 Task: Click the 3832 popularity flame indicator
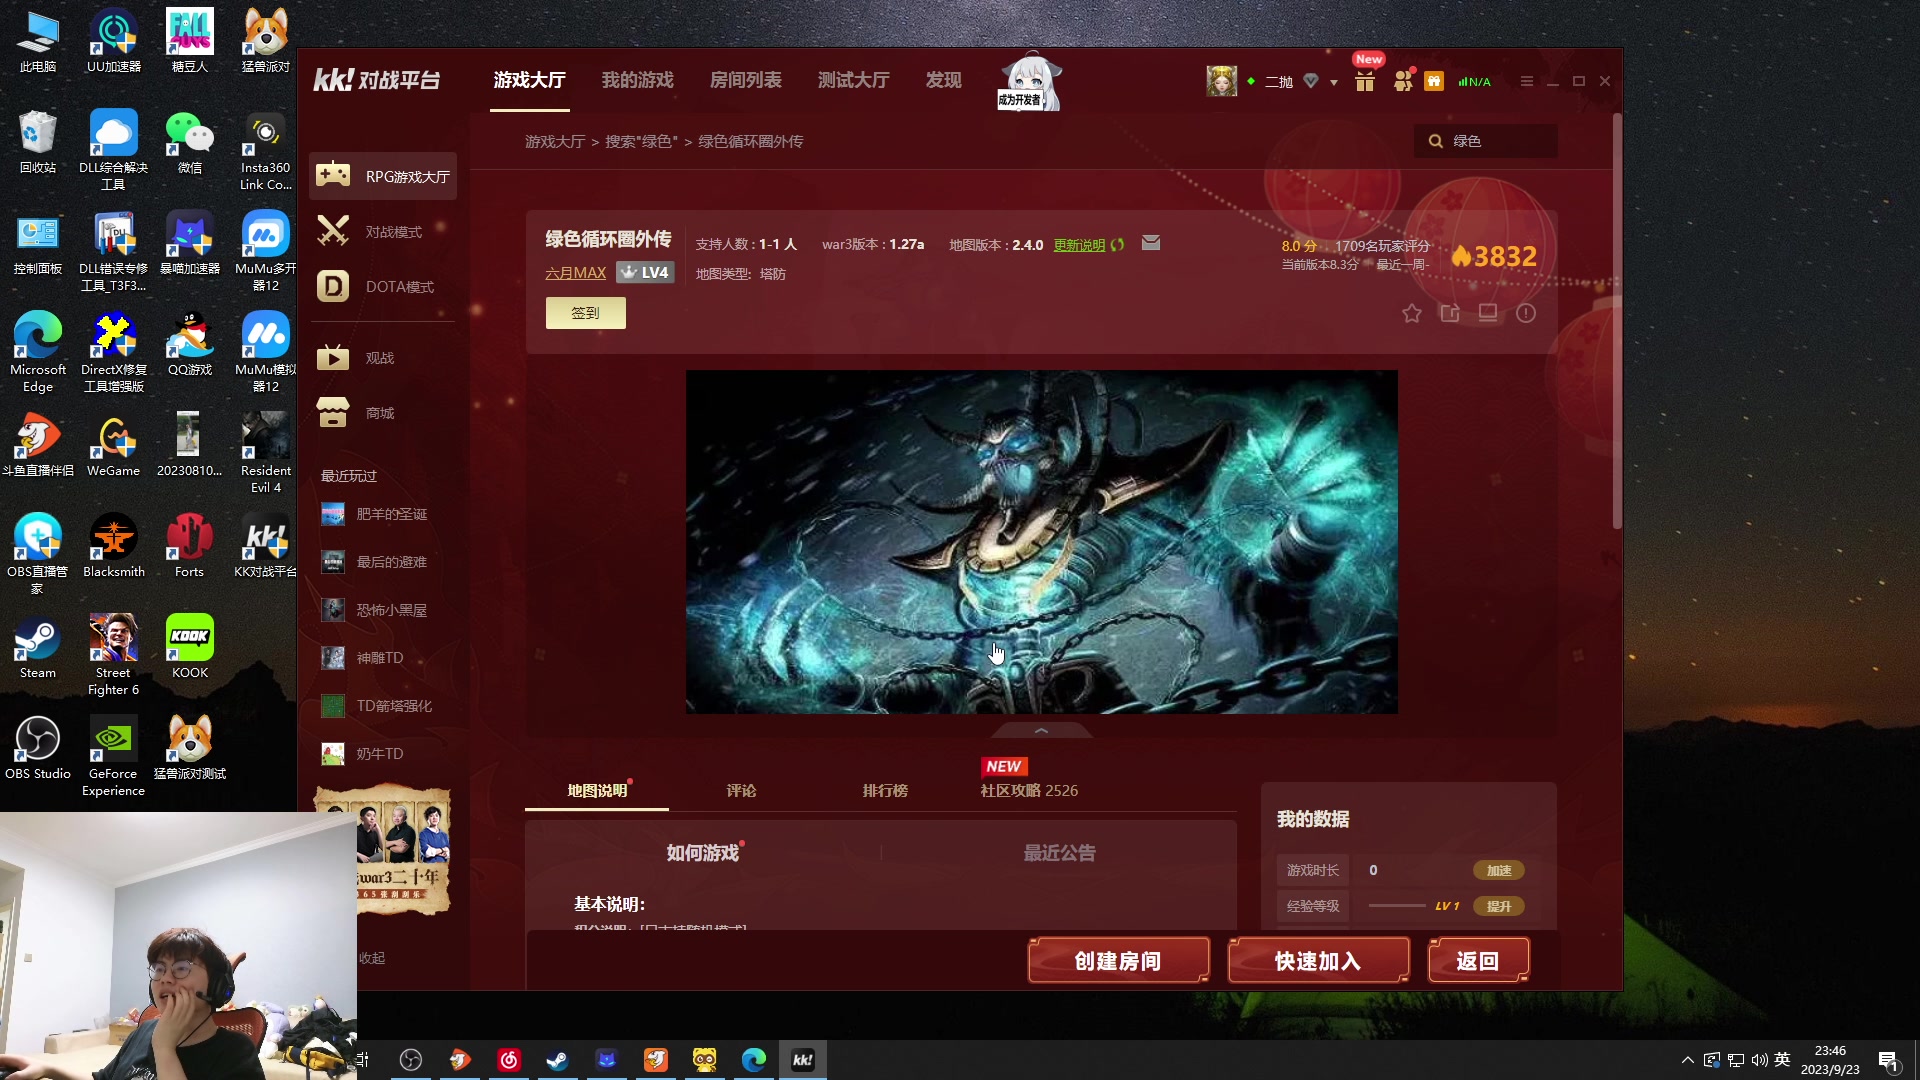[1494, 257]
